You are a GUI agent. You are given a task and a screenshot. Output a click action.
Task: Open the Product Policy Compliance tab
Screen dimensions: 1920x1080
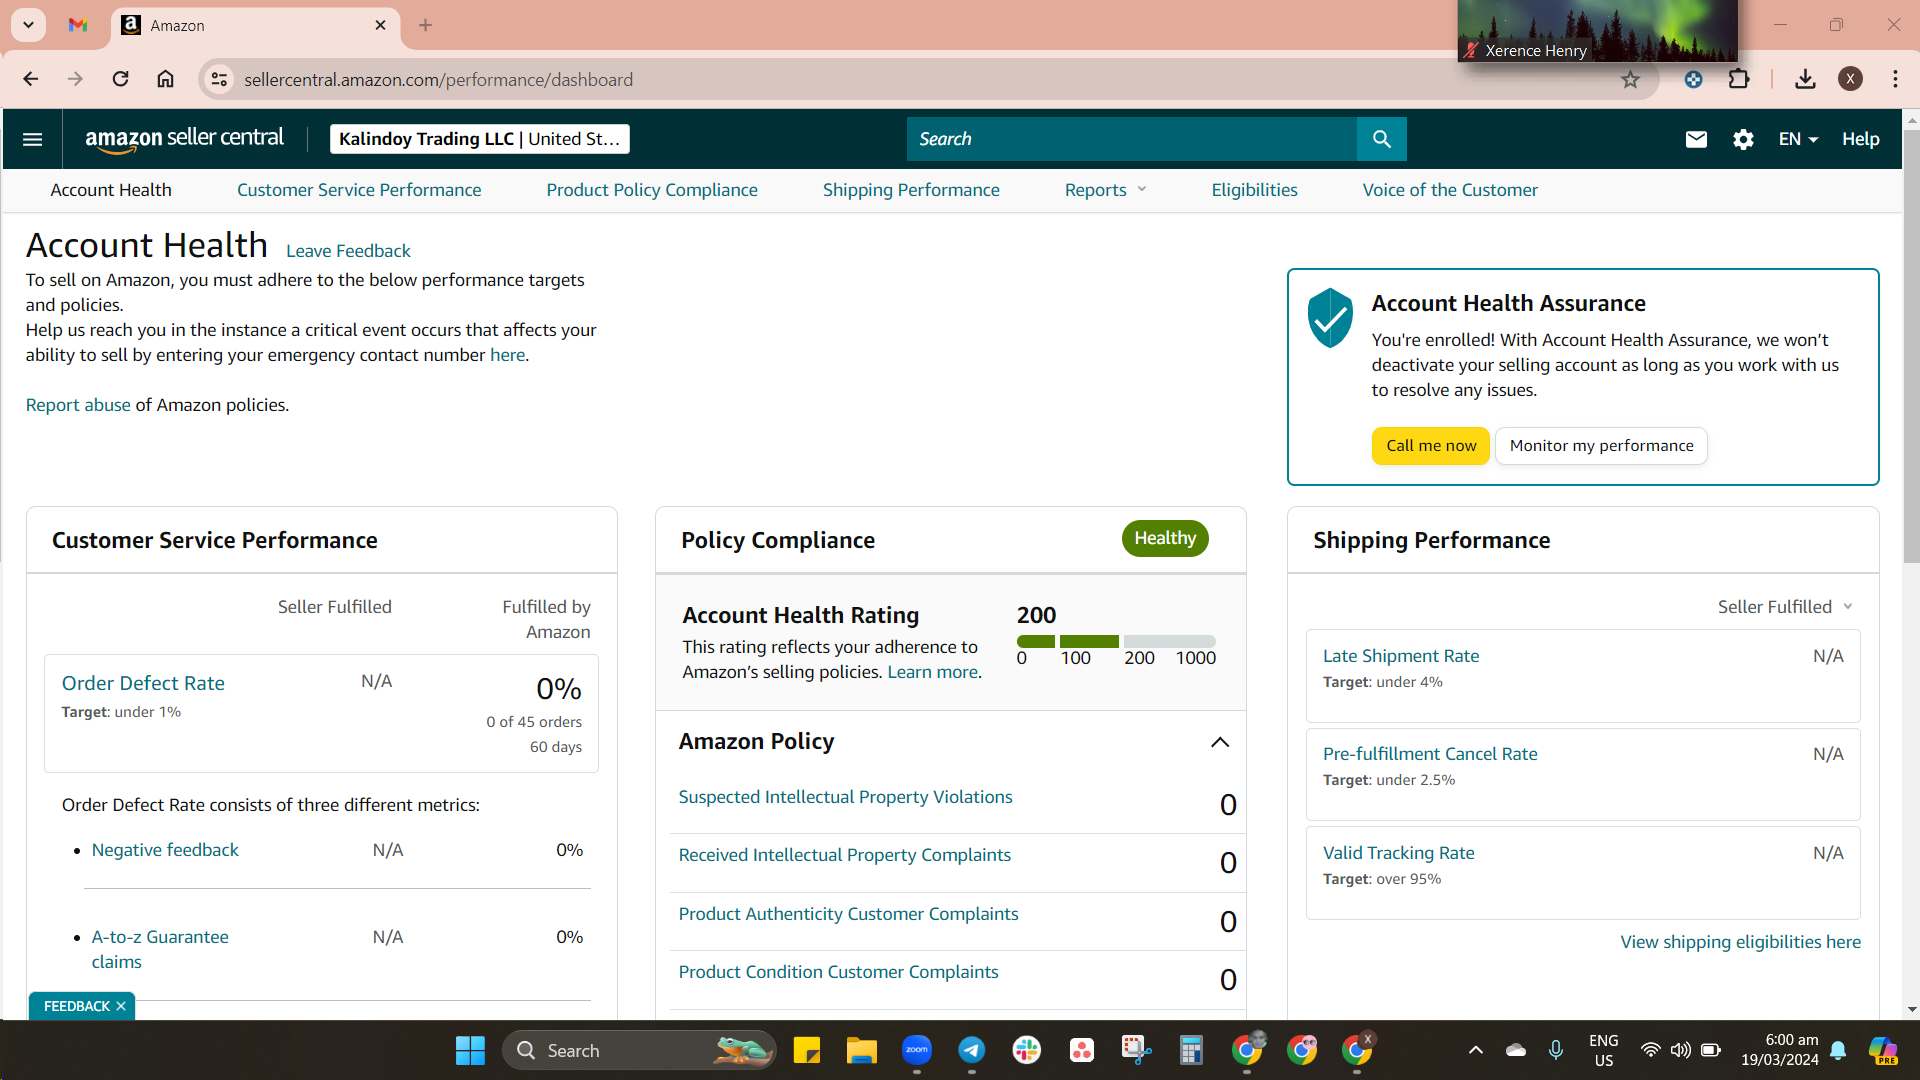point(652,190)
